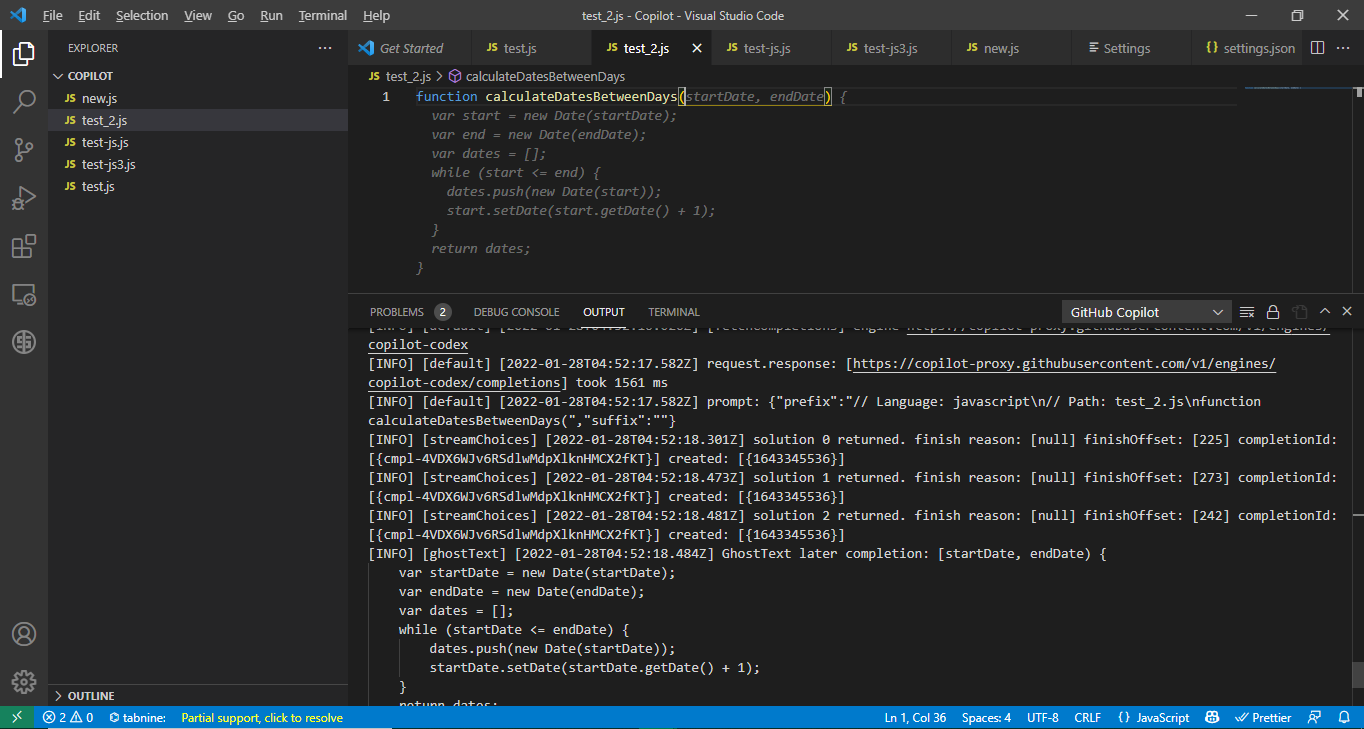The width and height of the screenshot is (1364, 729).
Task: Open the Help menu
Action: (x=376, y=16)
